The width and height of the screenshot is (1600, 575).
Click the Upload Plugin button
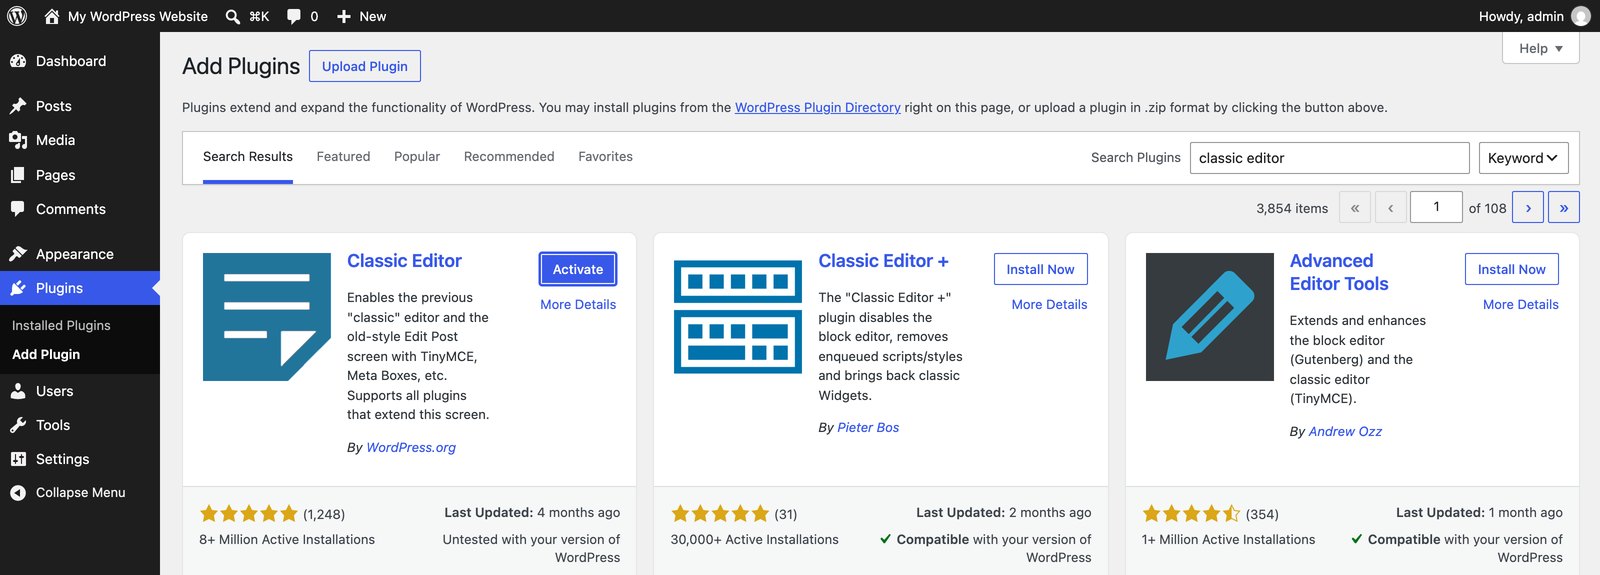pyautogui.click(x=365, y=66)
